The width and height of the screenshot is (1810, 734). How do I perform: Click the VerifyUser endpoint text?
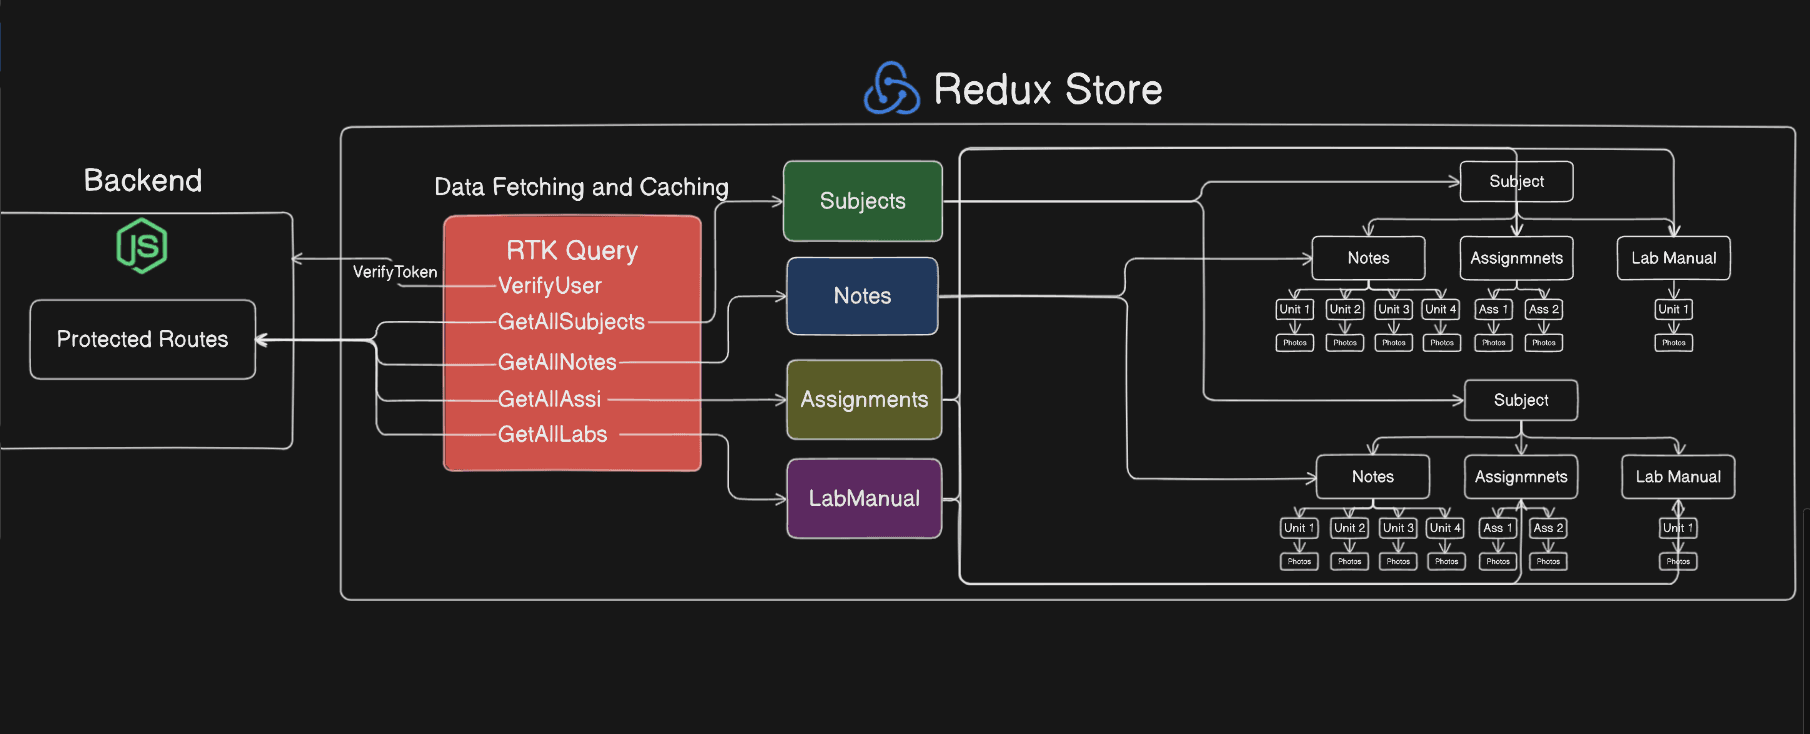(550, 286)
